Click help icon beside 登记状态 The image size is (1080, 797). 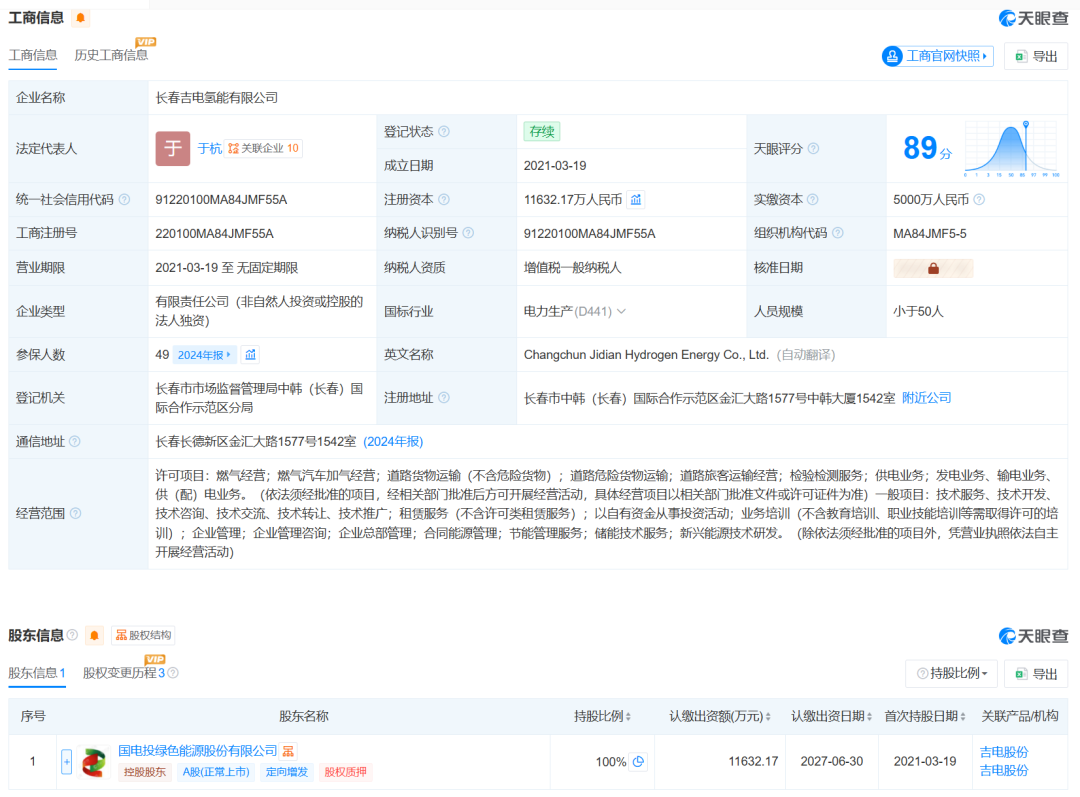coord(444,132)
